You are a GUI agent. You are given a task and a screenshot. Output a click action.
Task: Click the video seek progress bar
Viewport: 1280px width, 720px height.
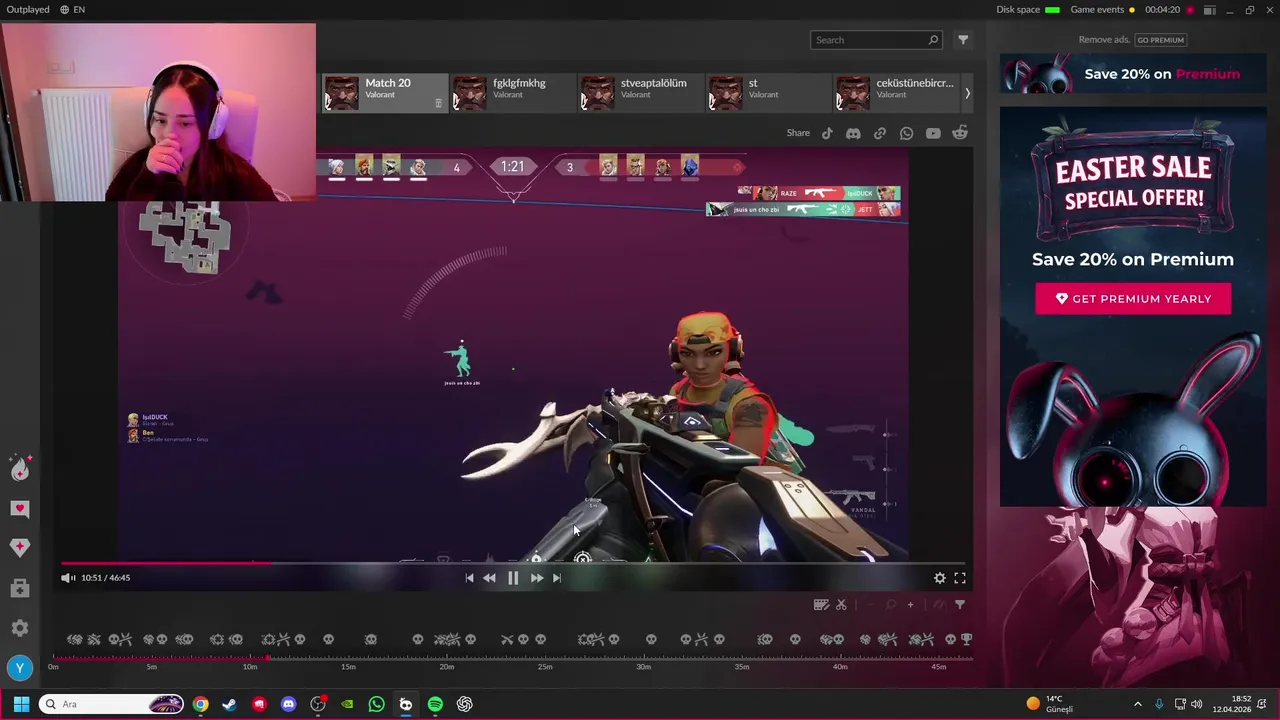pyautogui.click(x=513, y=563)
